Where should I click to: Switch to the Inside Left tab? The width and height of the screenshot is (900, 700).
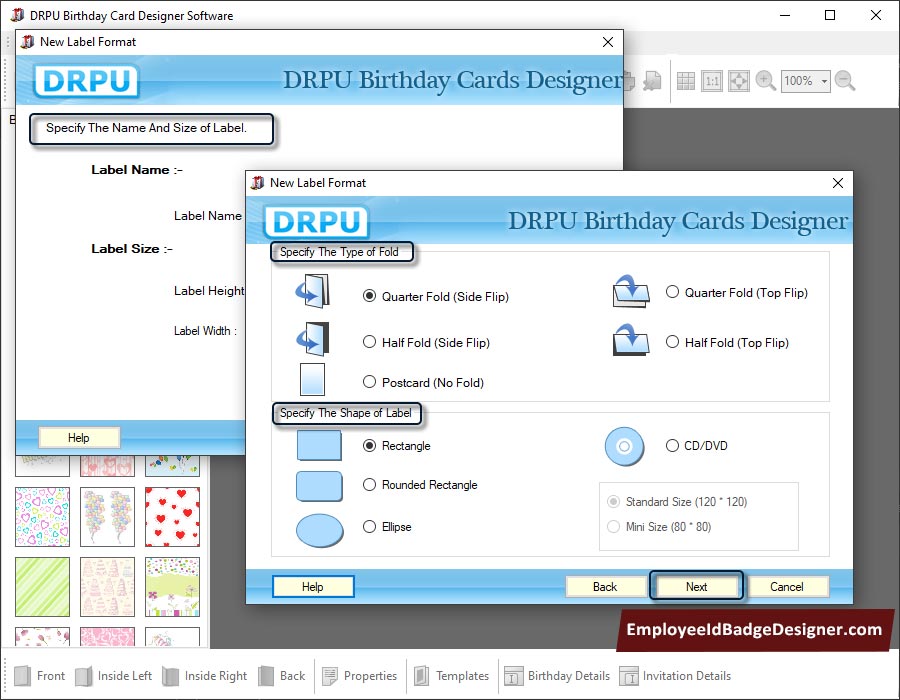click(x=113, y=675)
